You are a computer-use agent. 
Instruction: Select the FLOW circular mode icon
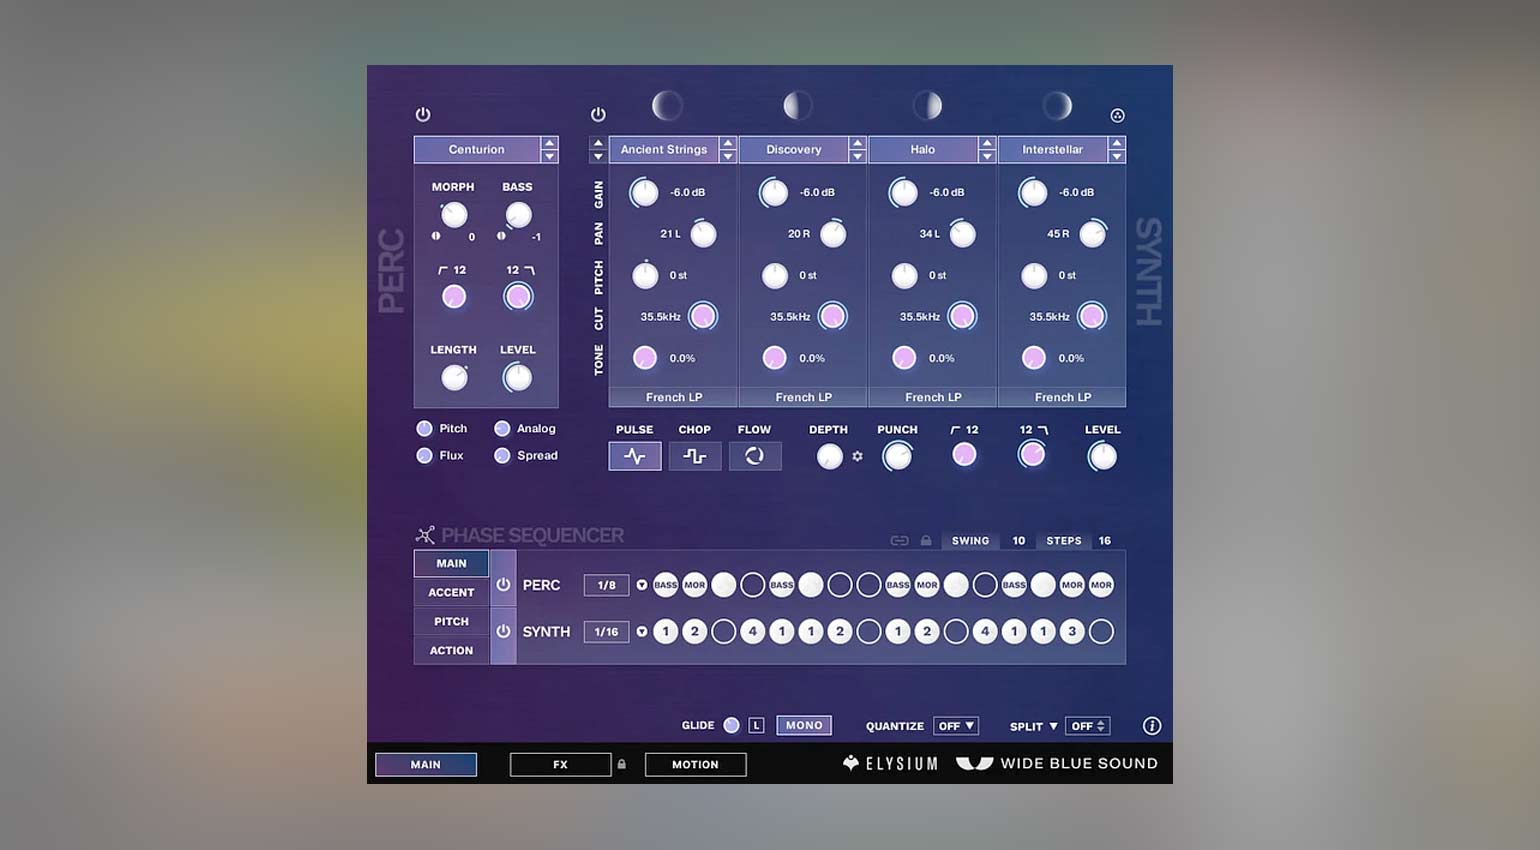pos(755,456)
